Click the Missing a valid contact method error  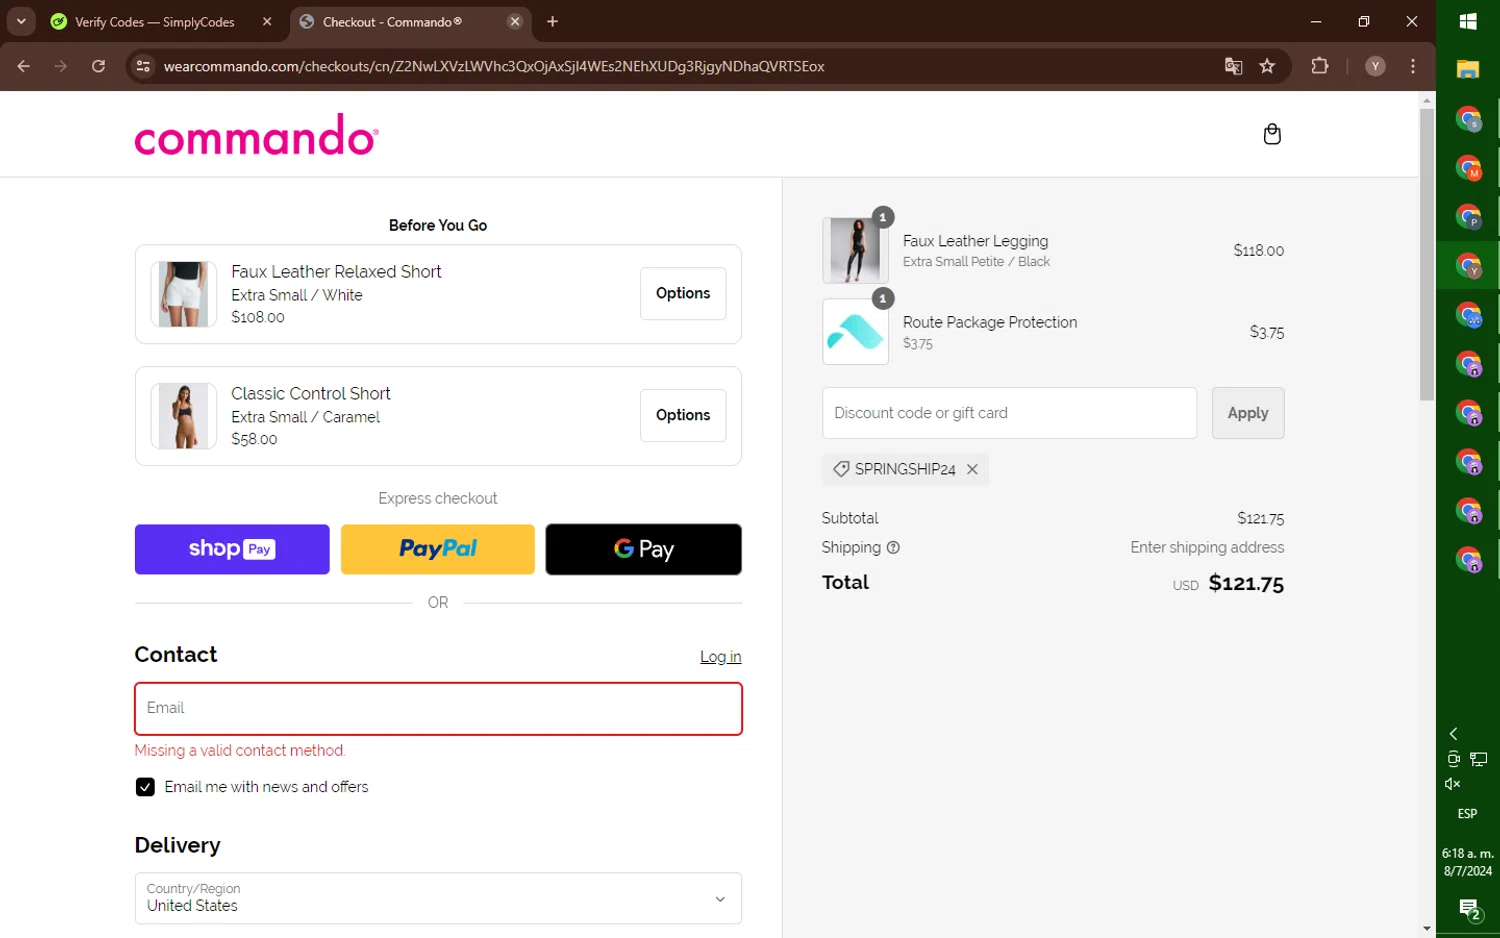pos(240,750)
